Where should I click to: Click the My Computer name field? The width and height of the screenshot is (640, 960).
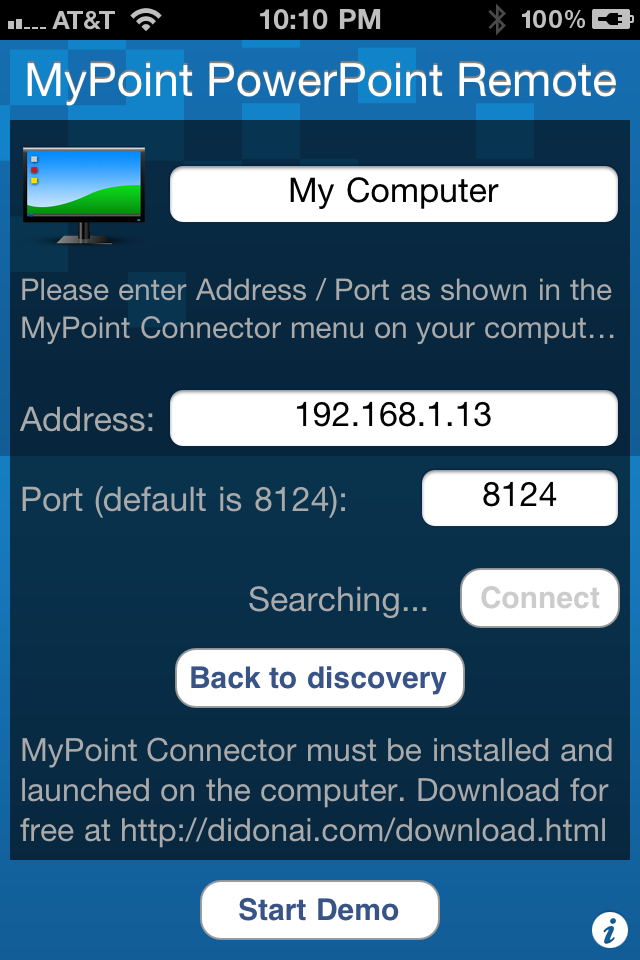click(394, 194)
